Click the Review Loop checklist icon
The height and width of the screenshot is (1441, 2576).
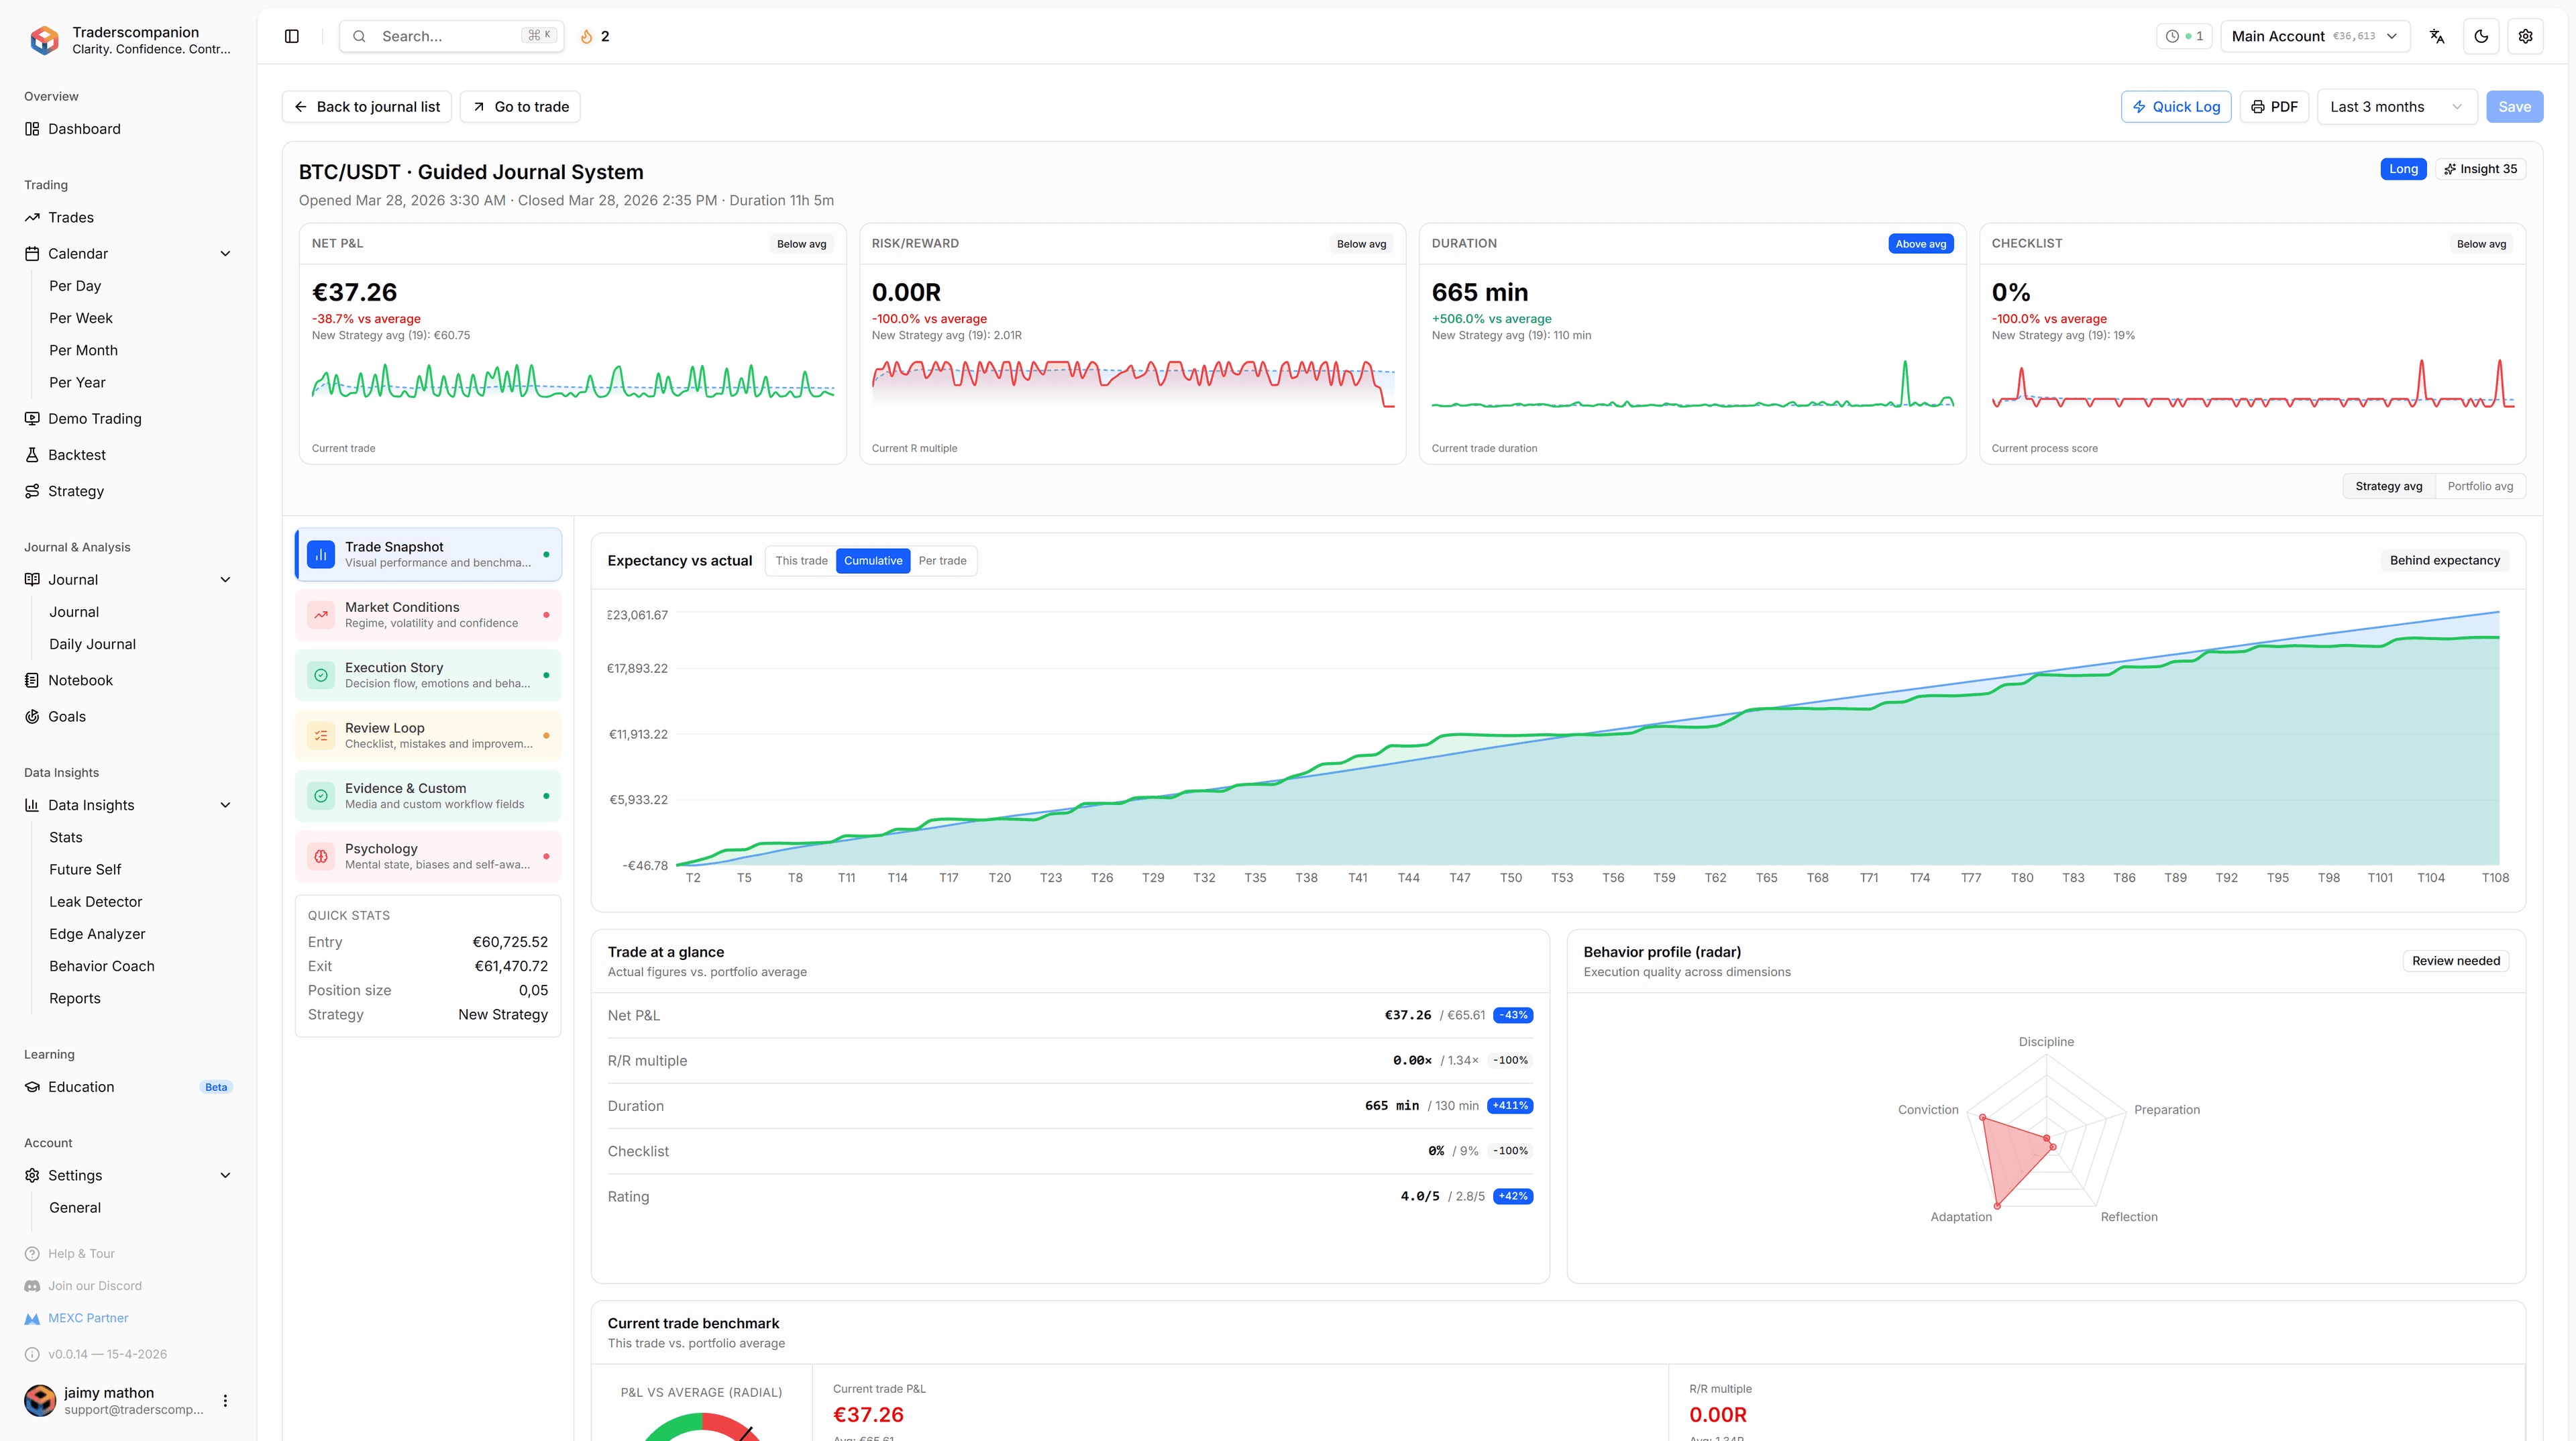[321, 735]
